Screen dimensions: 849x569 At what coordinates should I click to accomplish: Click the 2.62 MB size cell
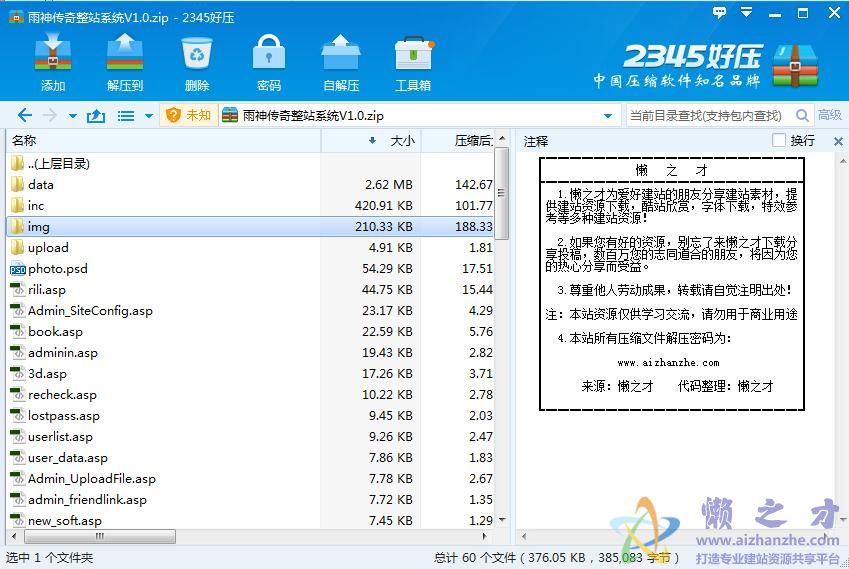point(388,185)
